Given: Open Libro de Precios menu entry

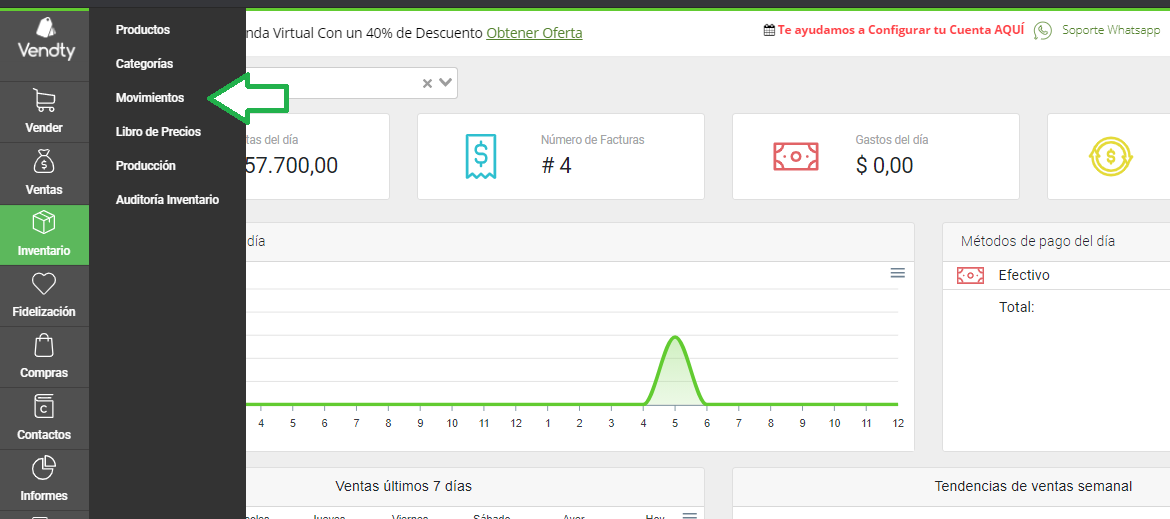Looking at the screenshot, I should (158, 132).
